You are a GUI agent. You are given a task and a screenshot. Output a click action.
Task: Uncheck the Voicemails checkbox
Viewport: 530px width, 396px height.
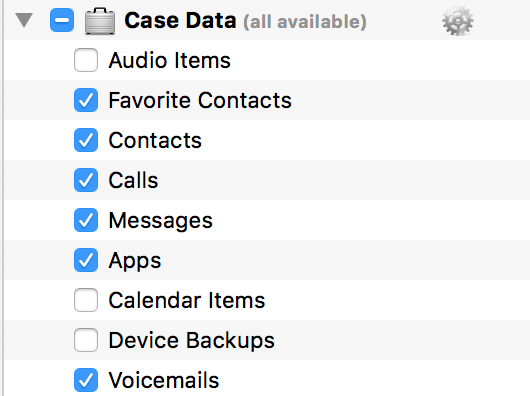click(86, 380)
